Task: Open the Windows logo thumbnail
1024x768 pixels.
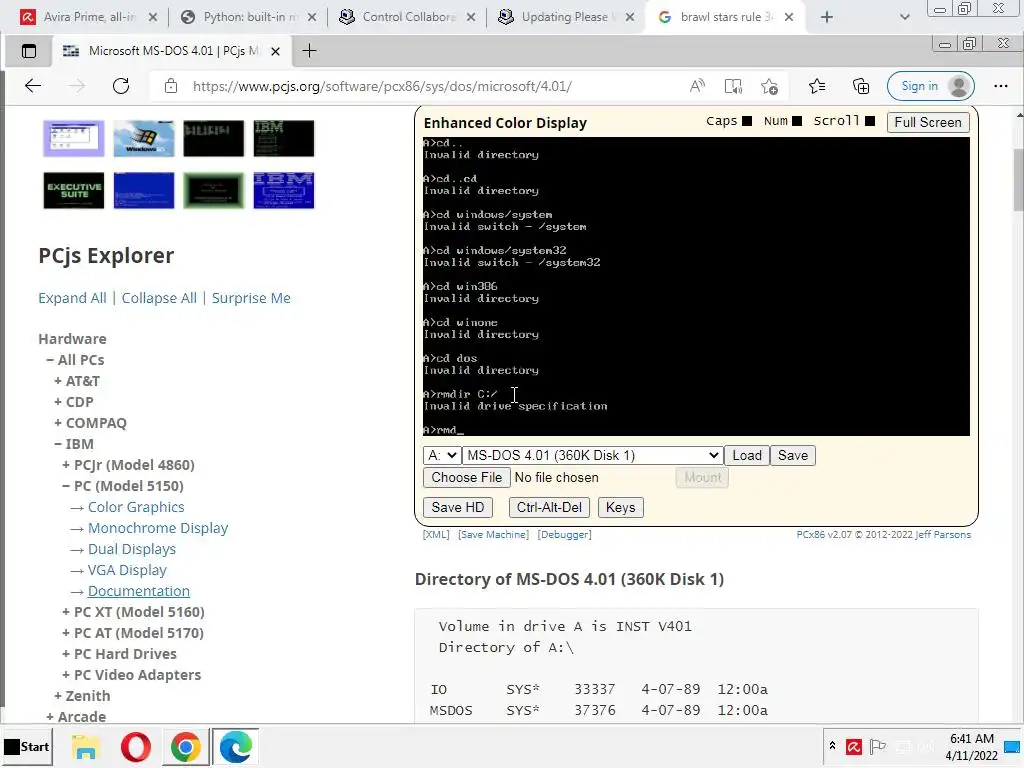Action: [x=144, y=138]
